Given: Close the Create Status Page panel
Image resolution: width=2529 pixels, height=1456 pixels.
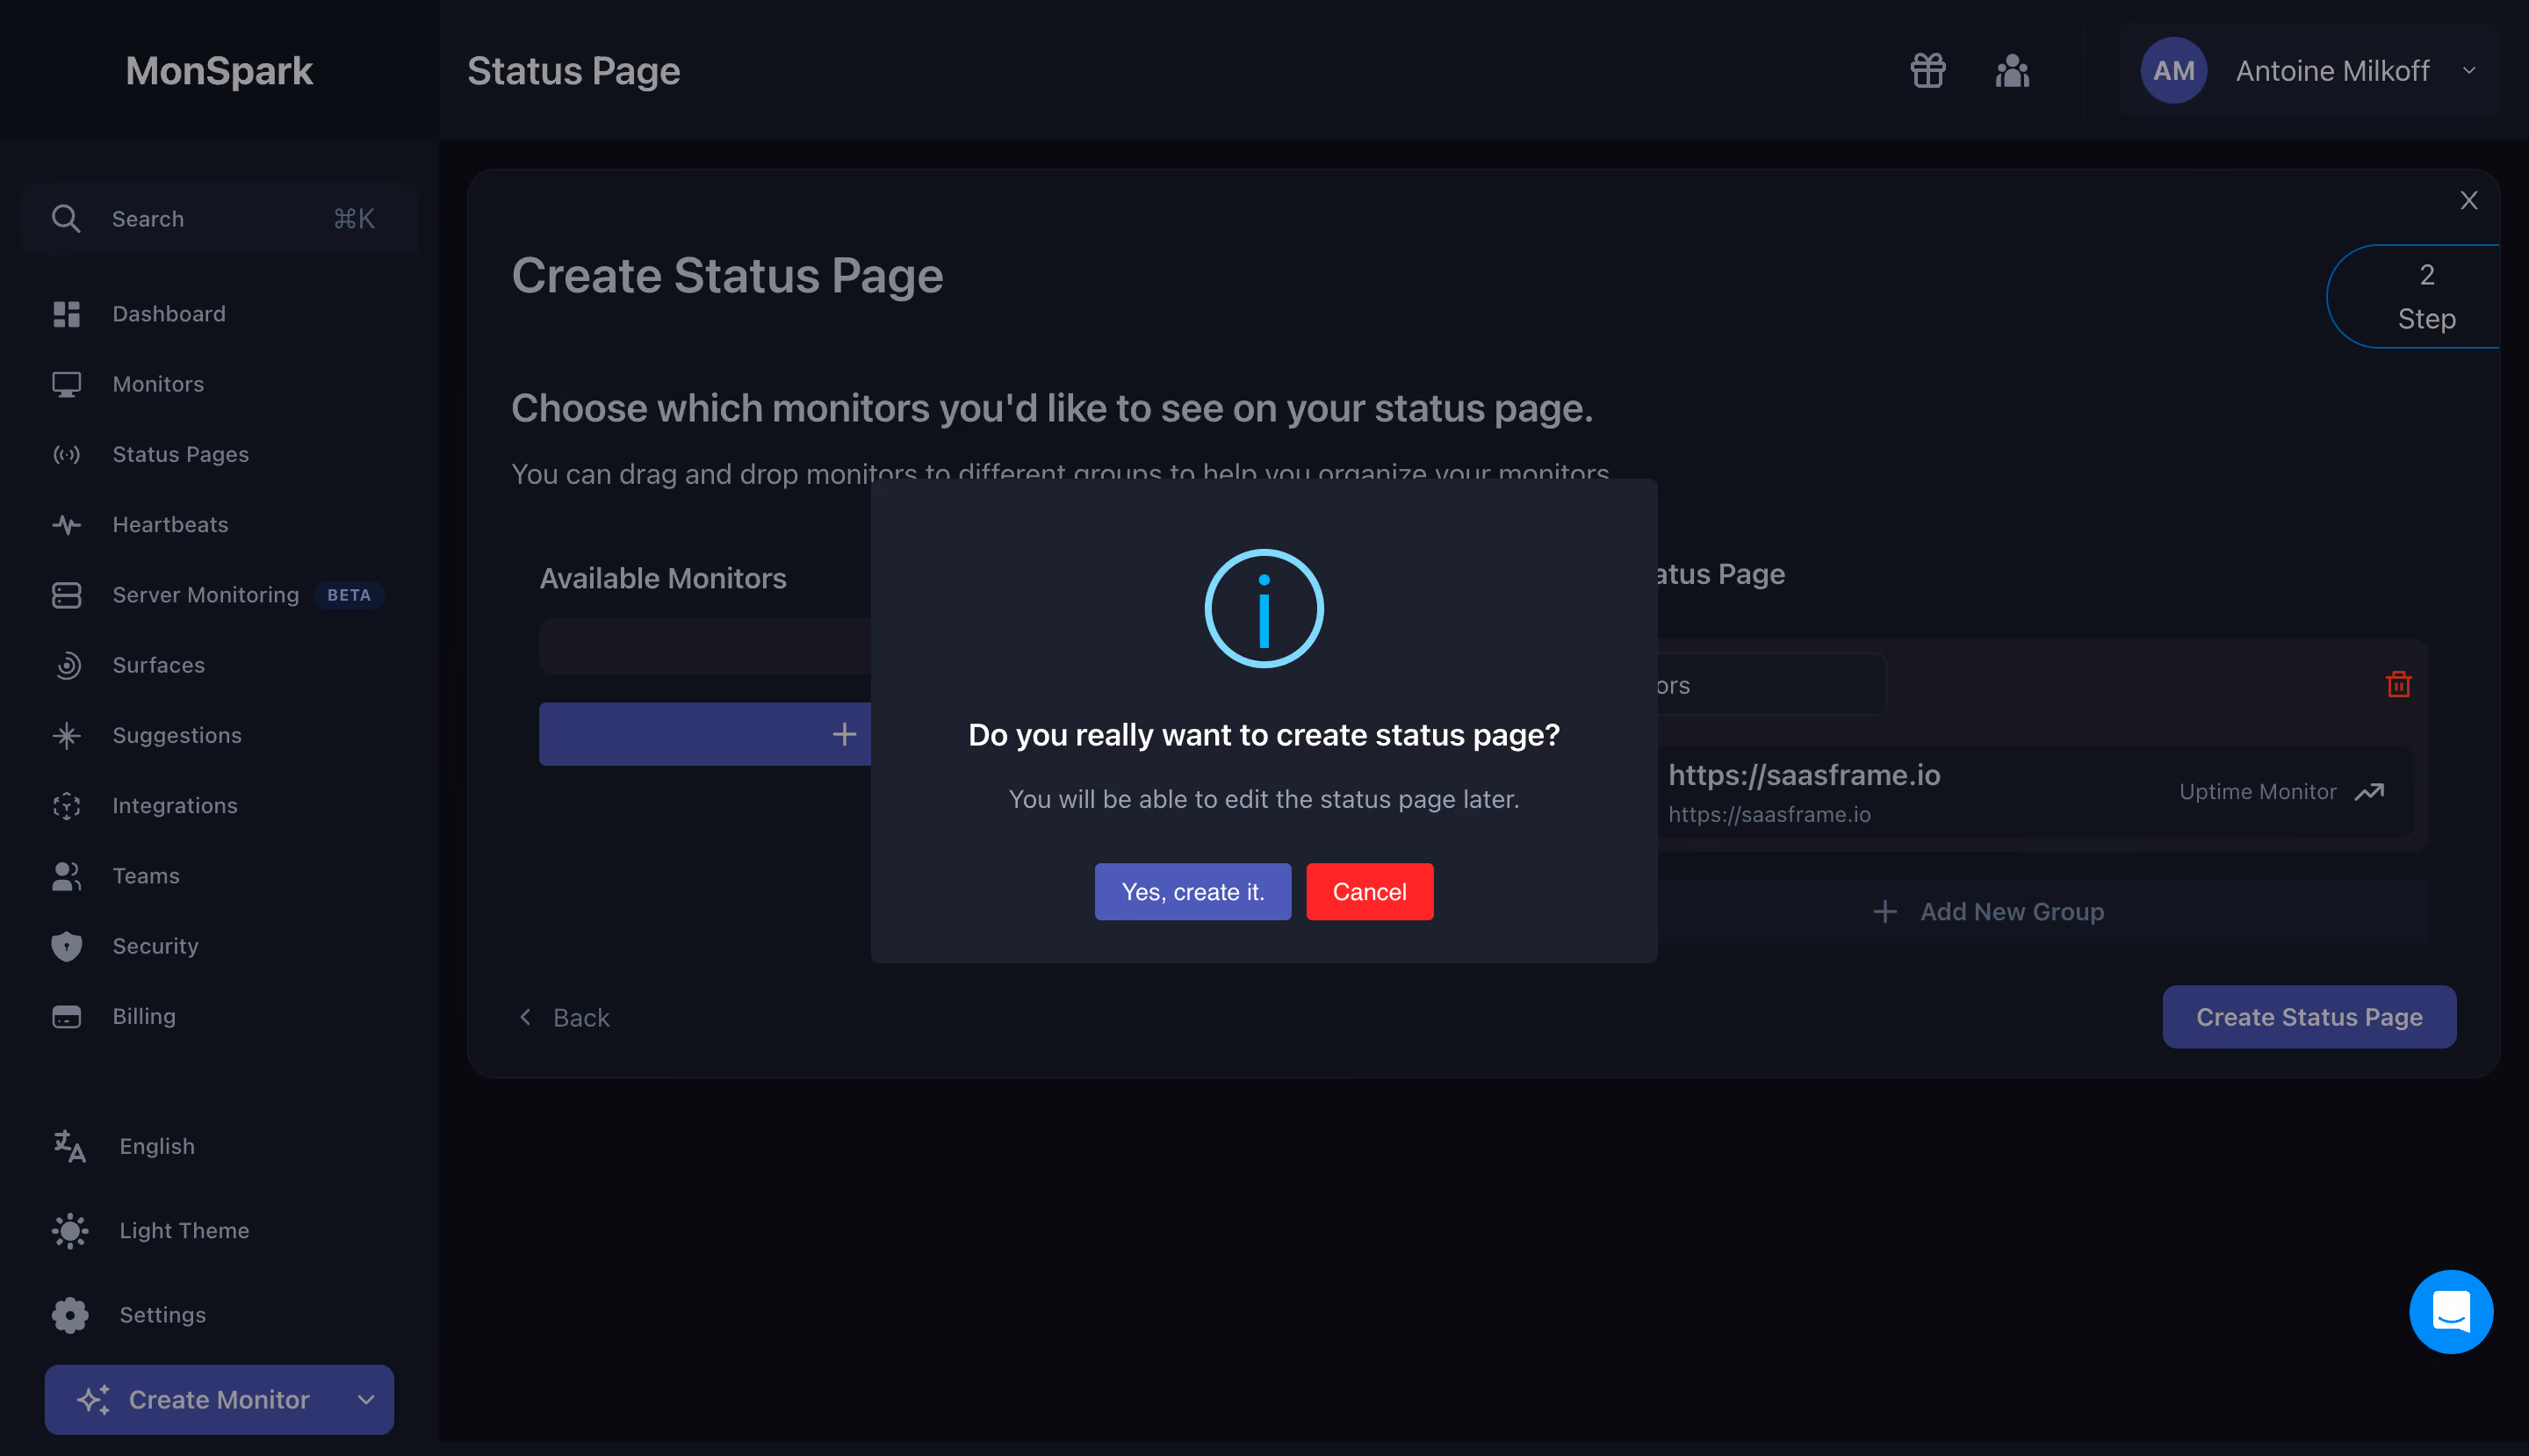Looking at the screenshot, I should point(2468,200).
